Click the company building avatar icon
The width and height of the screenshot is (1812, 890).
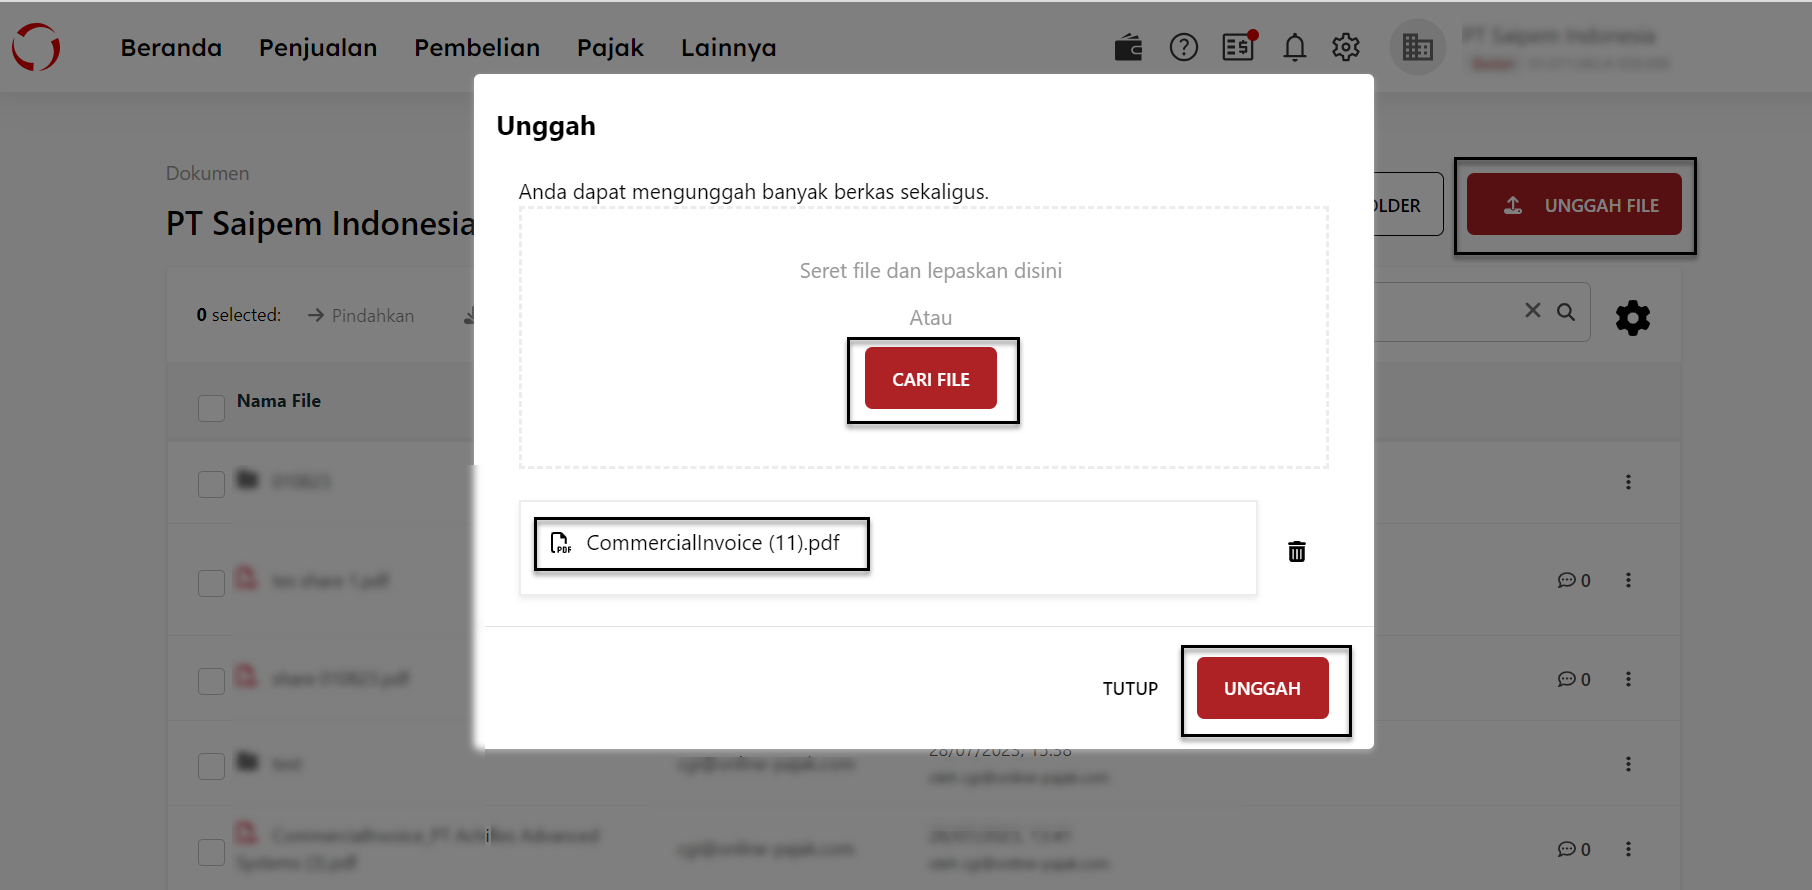[1417, 47]
